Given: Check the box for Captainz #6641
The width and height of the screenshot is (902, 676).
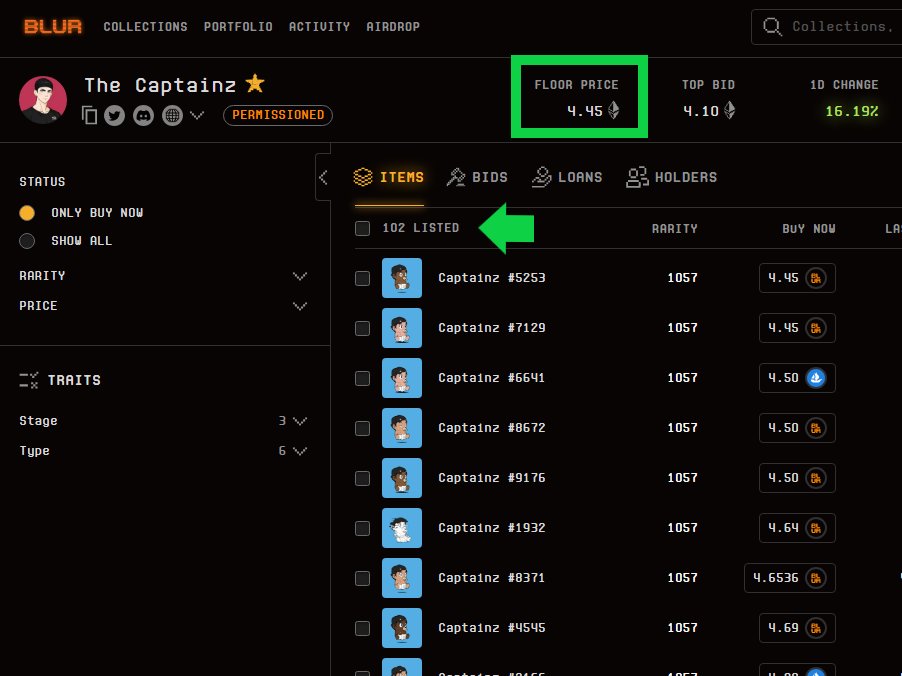Looking at the screenshot, I should point(362,379).
